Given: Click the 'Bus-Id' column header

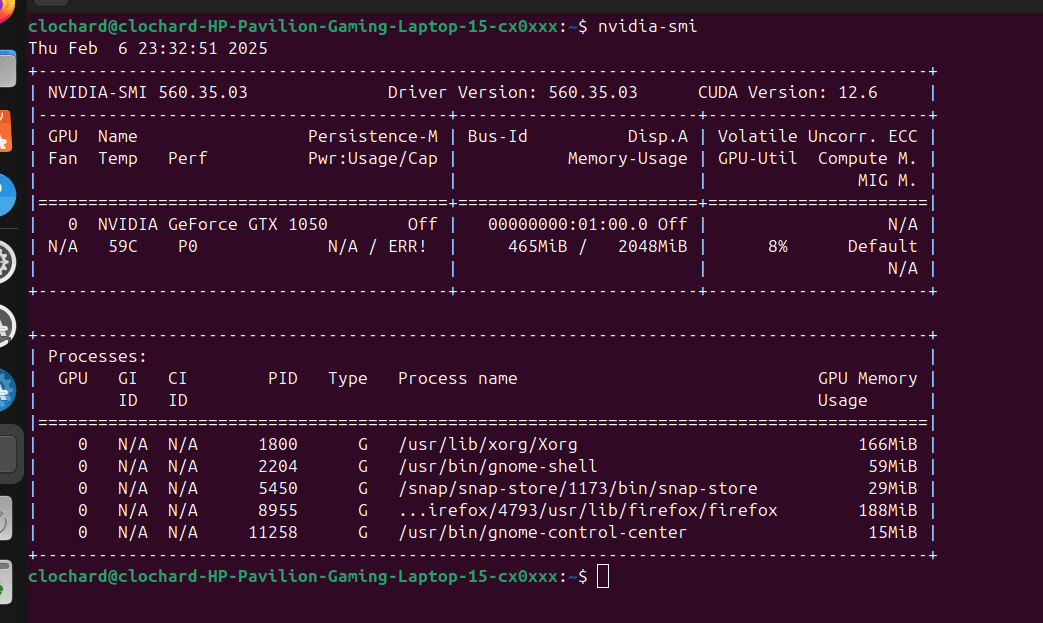Looking at the screenshot, I should [498, 136].
